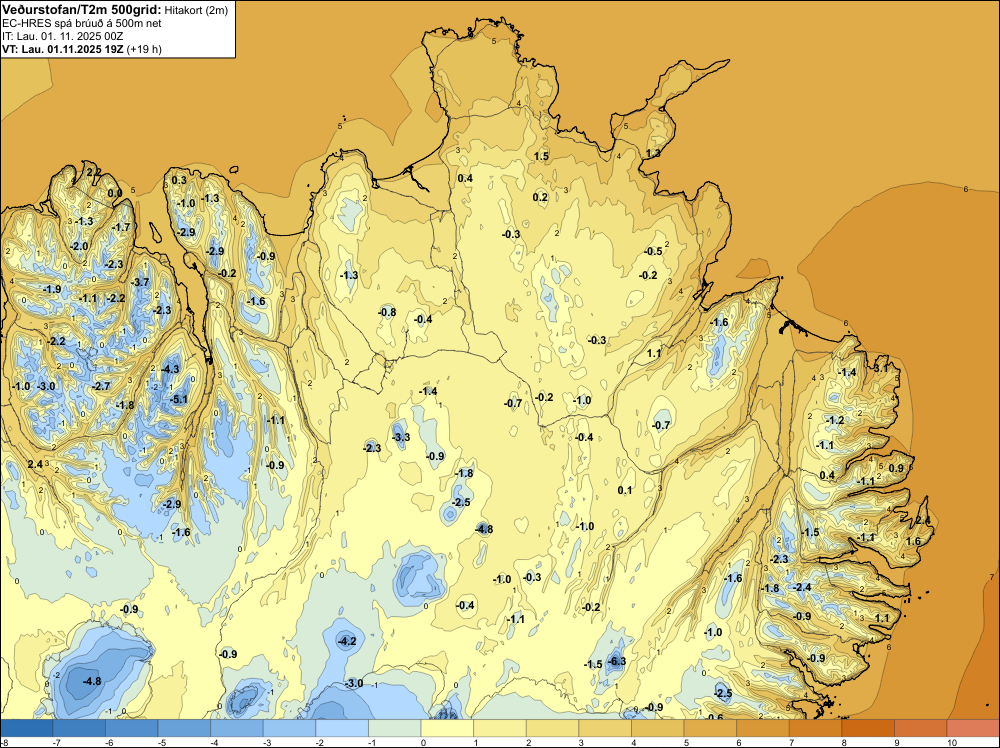Click the '0.2' temperature value
1000x748 pixels.
(x=540, y=197)
